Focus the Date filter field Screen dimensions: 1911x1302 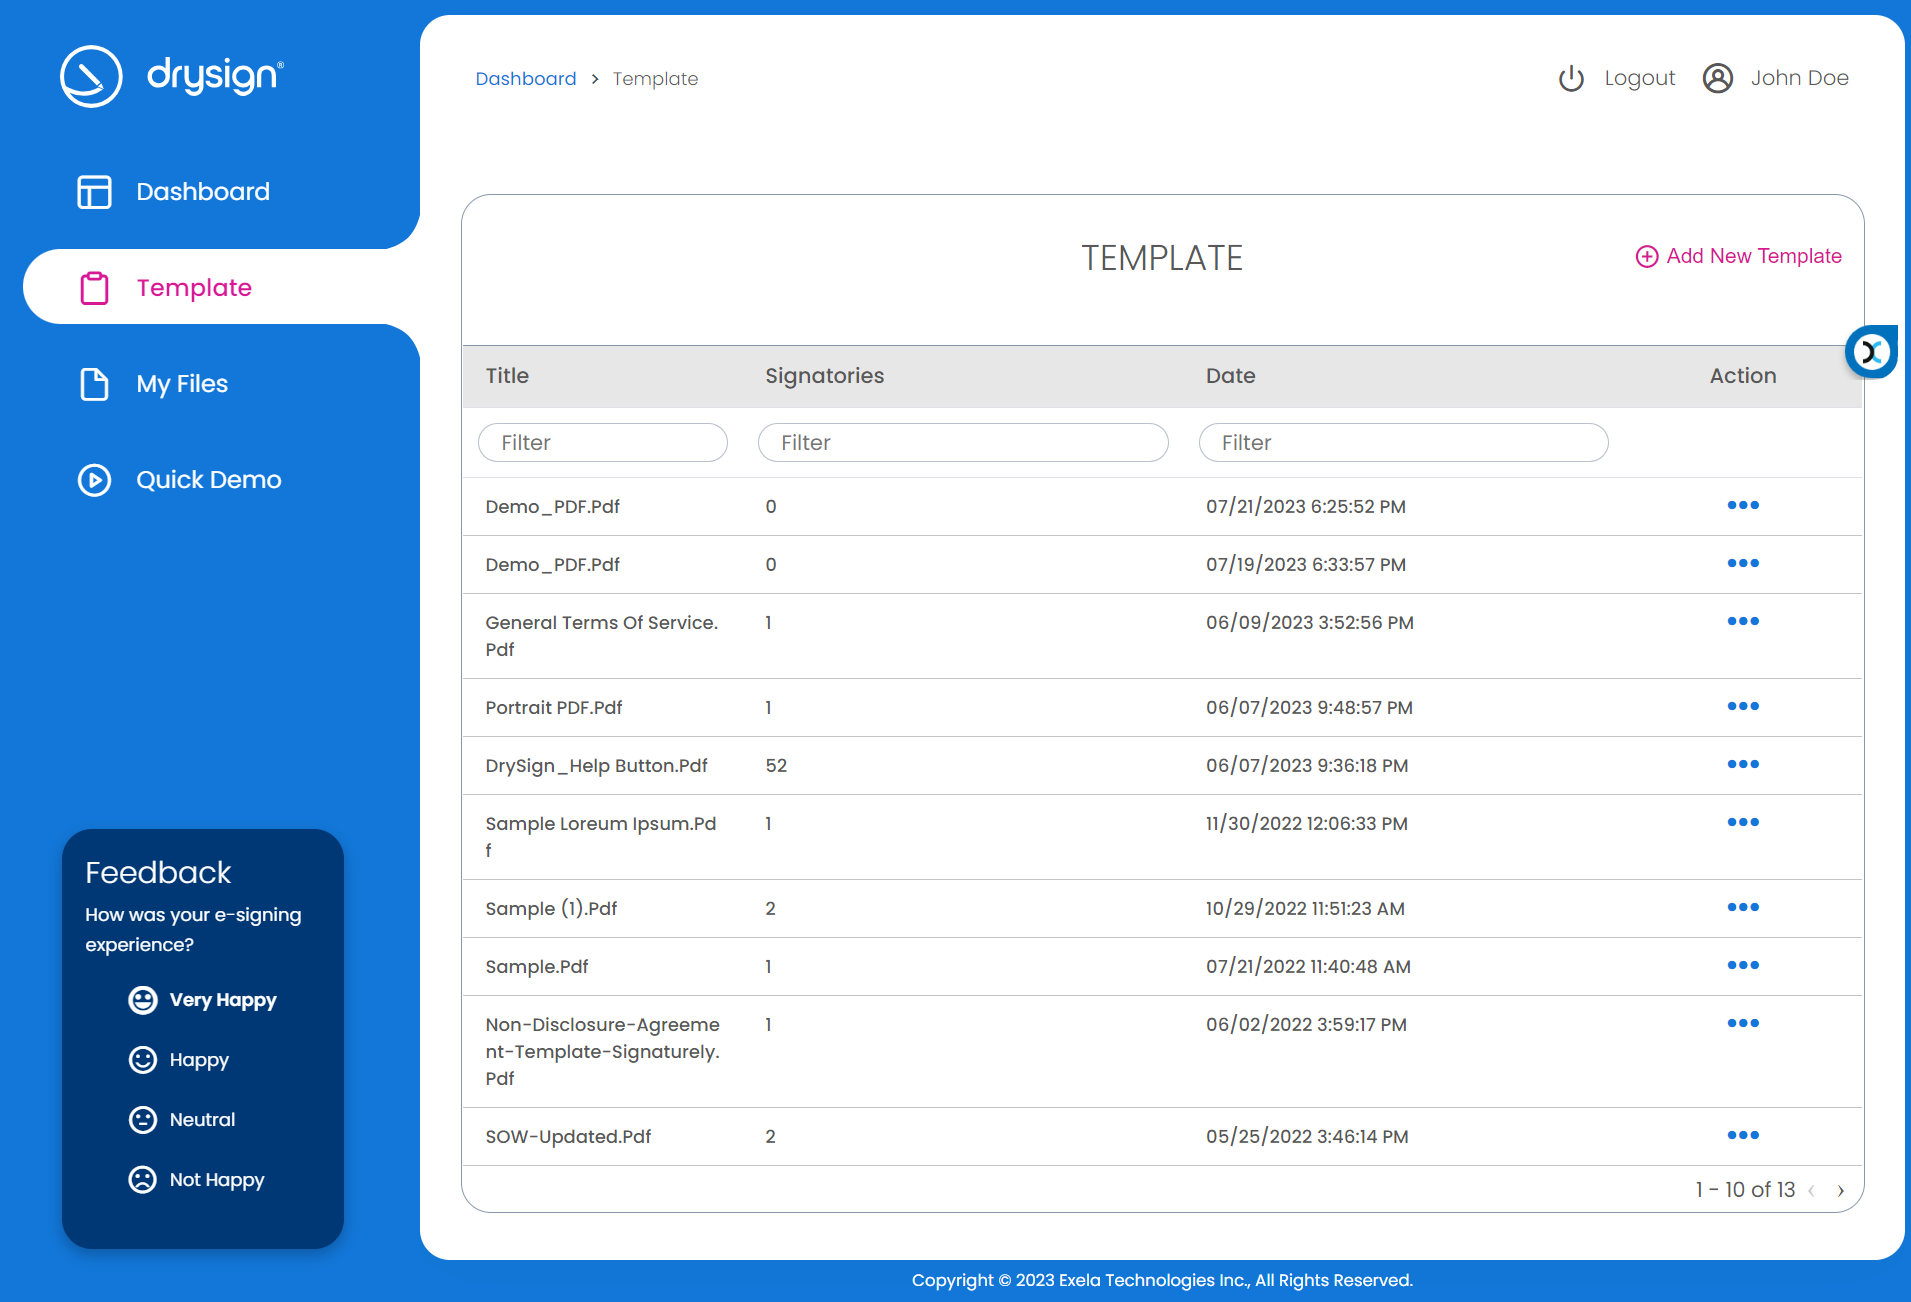pyautogui.click(x=1404, y=443)
